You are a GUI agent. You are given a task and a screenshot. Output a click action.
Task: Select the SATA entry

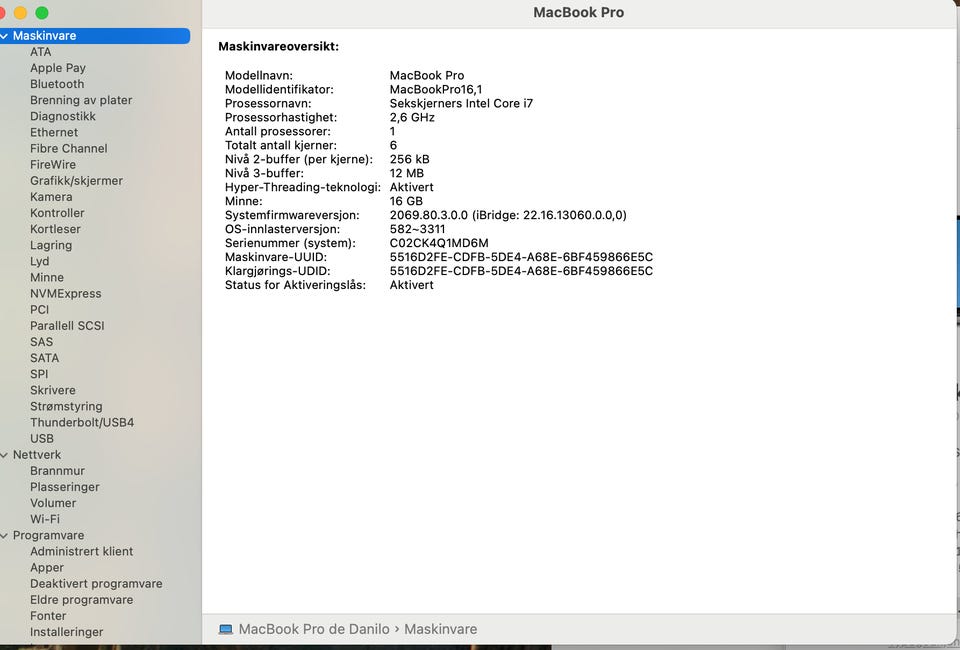click(x=44, y=358)
